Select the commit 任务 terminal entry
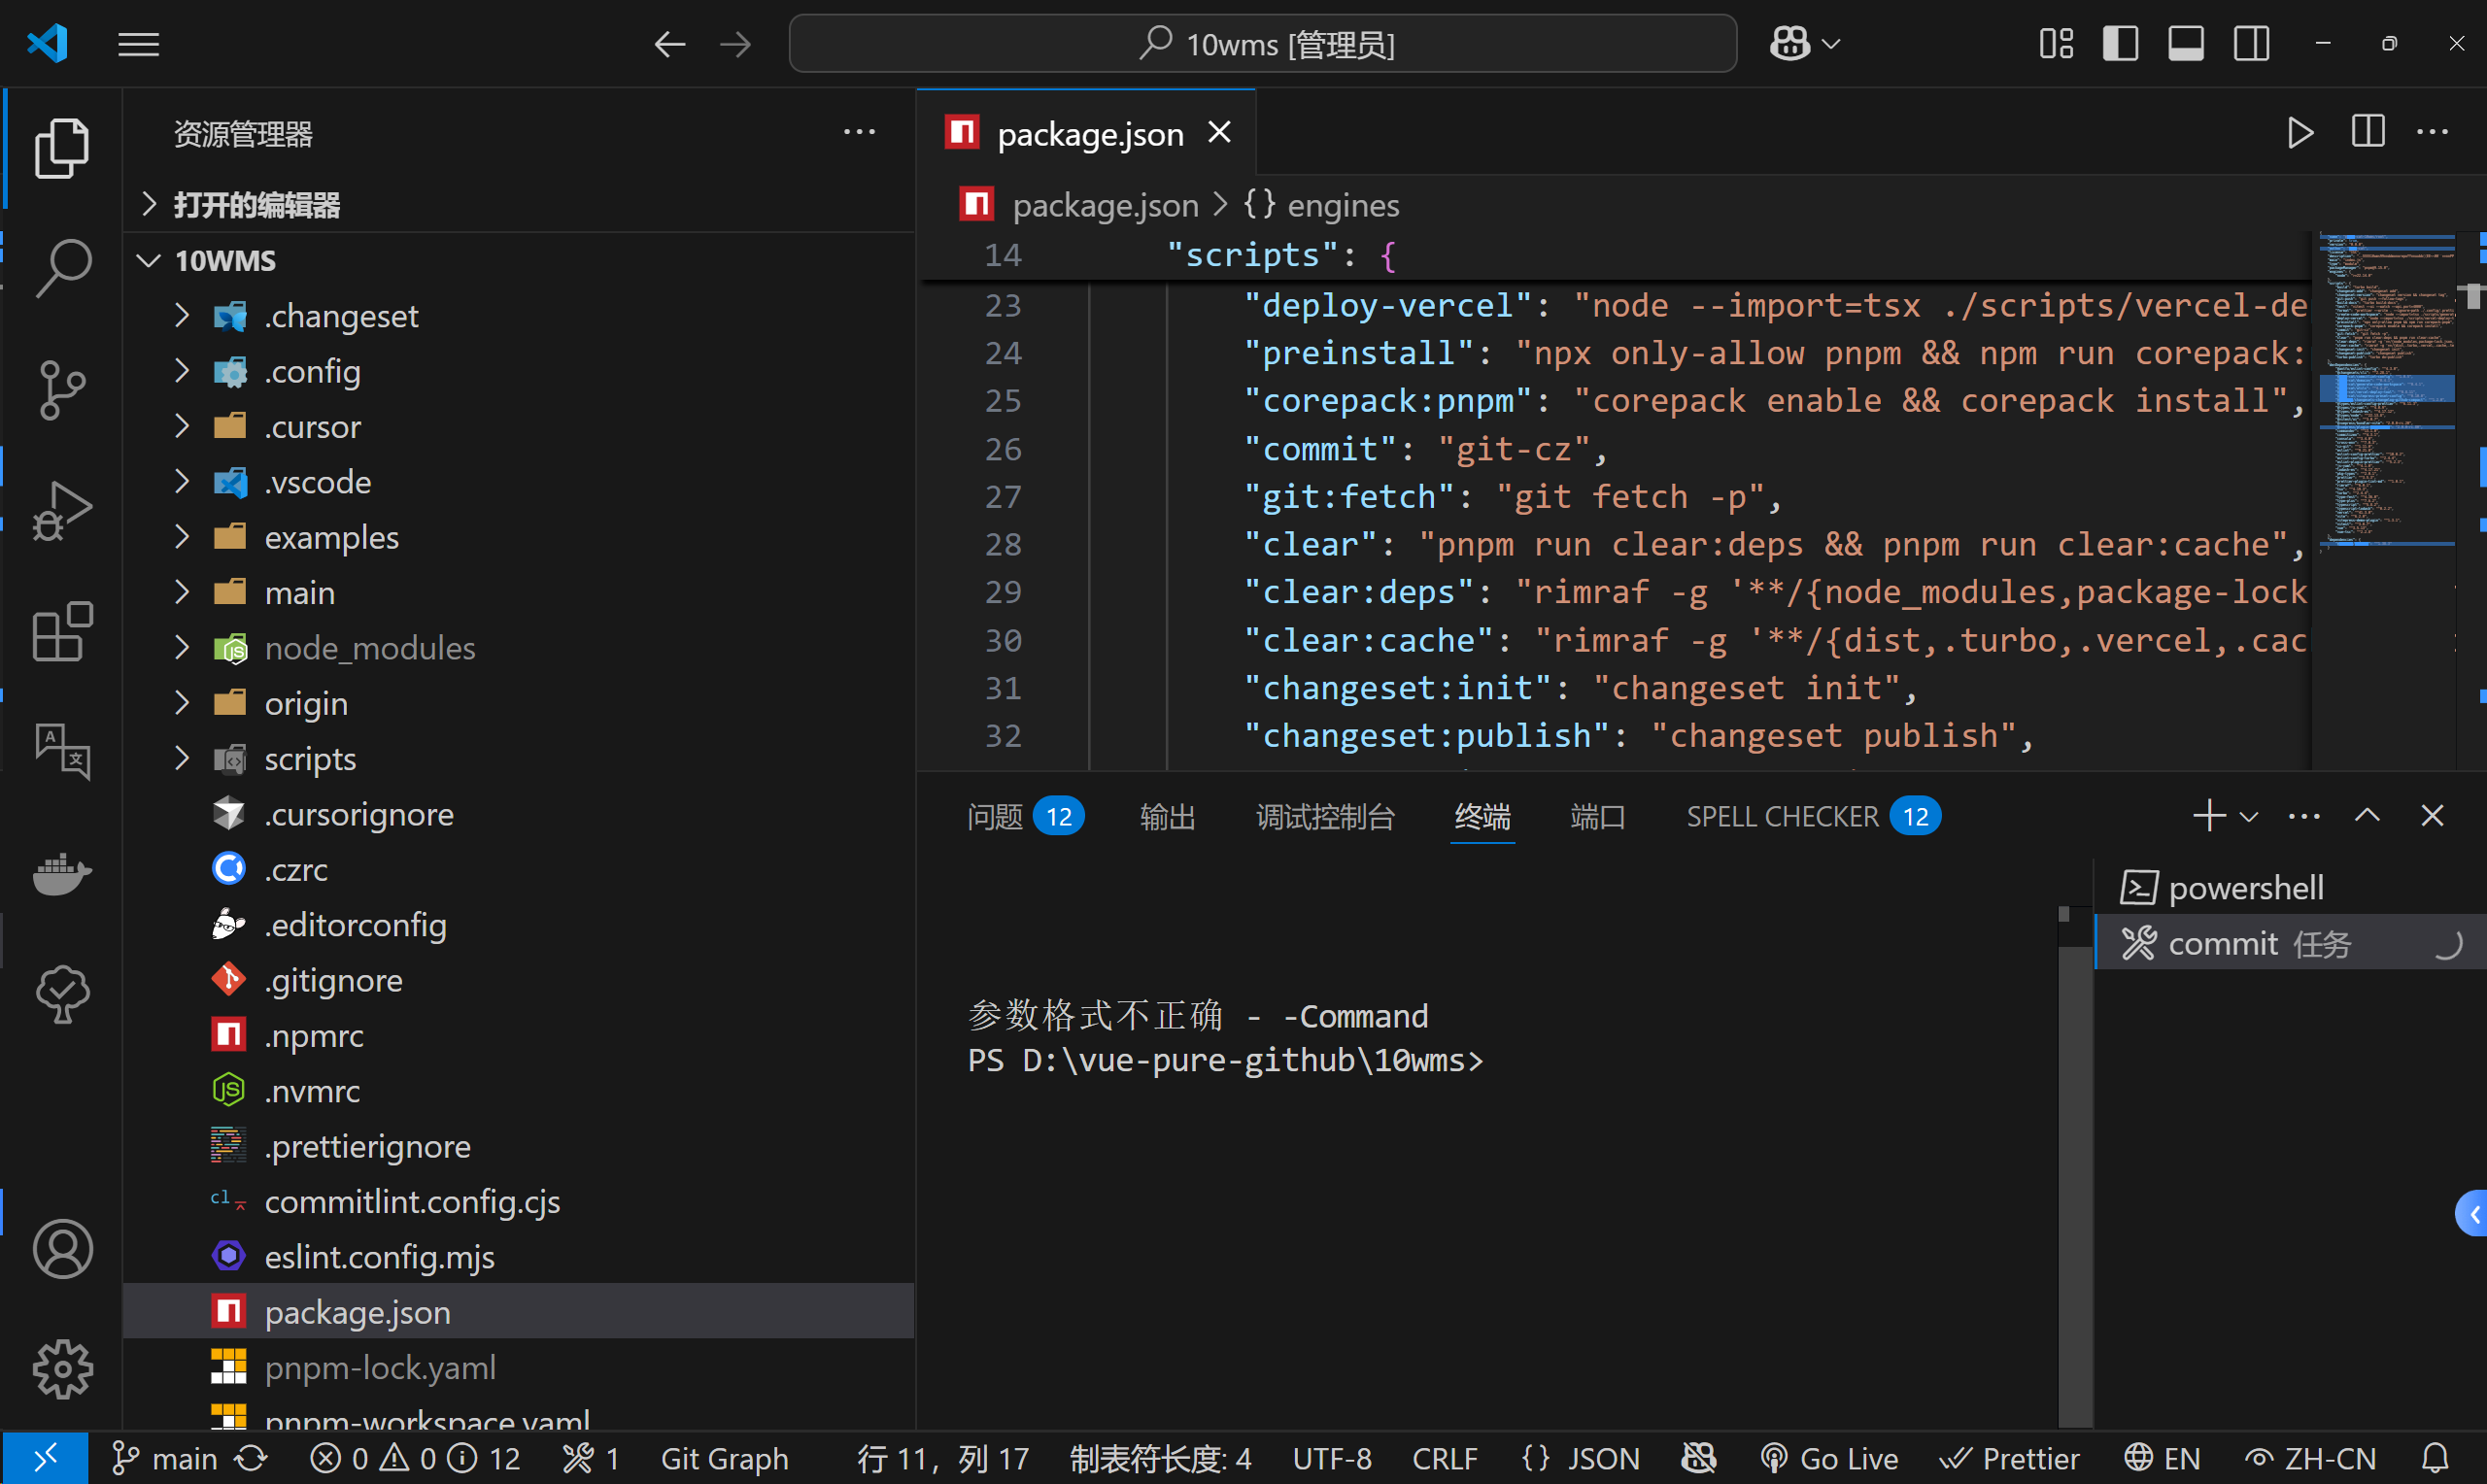The width and height of the screenshot is (2487, 1484). tap(2290, 943)
